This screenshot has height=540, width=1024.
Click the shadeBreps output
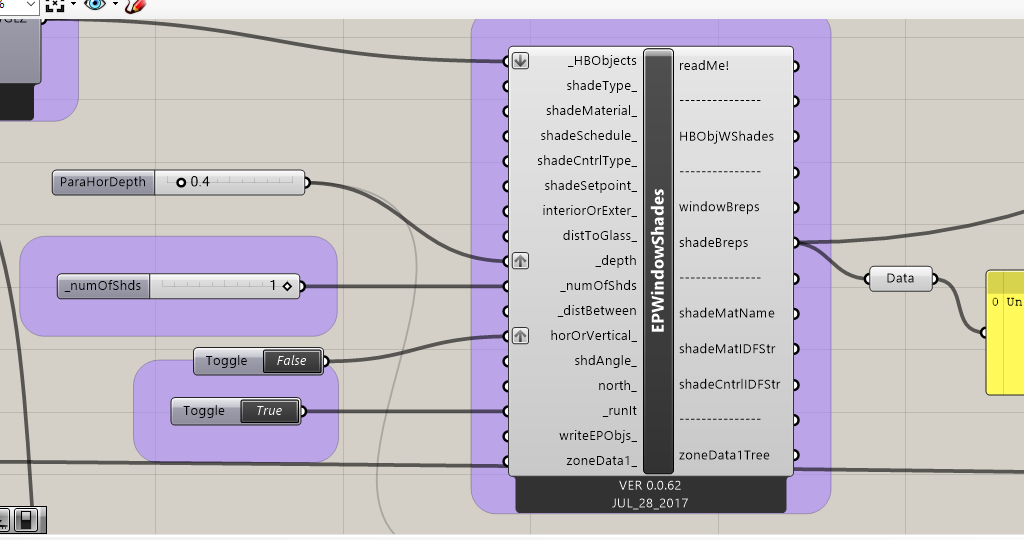(713, 243)
